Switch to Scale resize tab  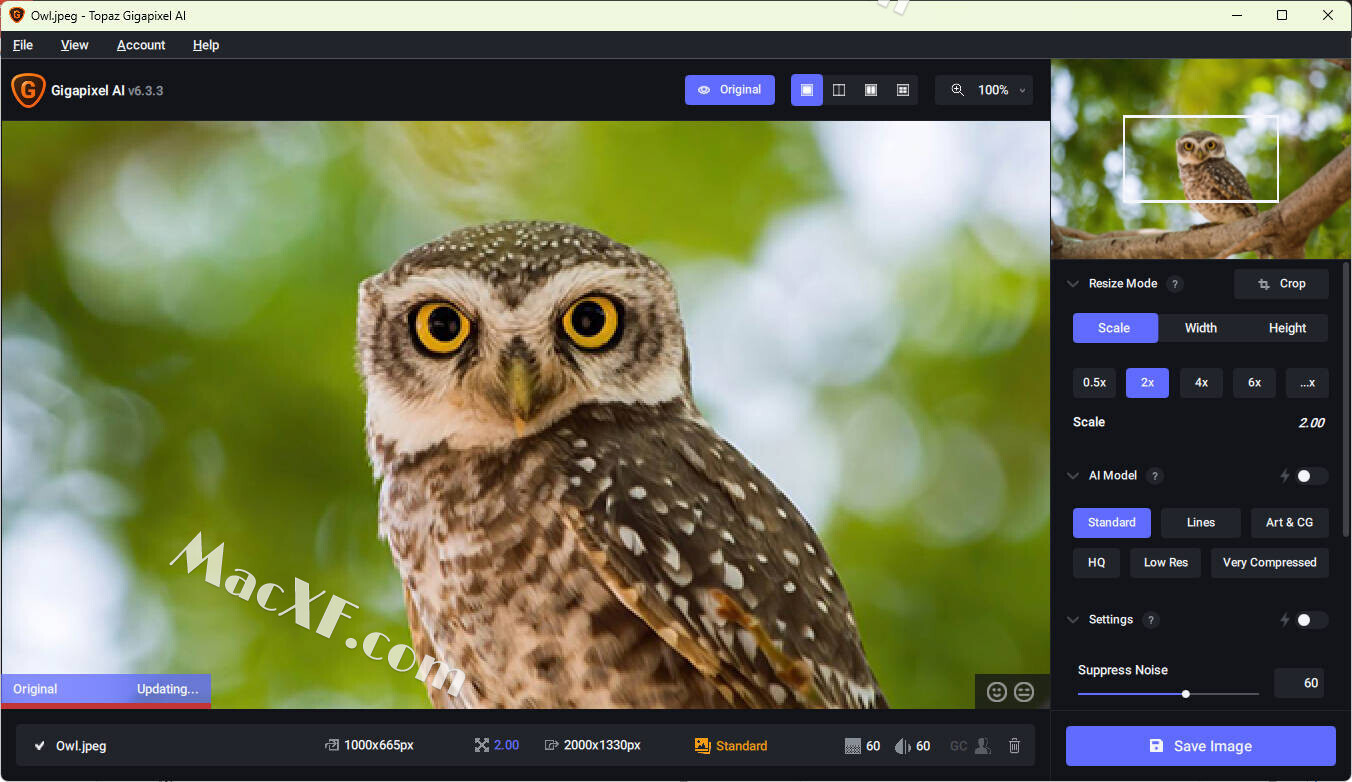tap(1114, 328)
